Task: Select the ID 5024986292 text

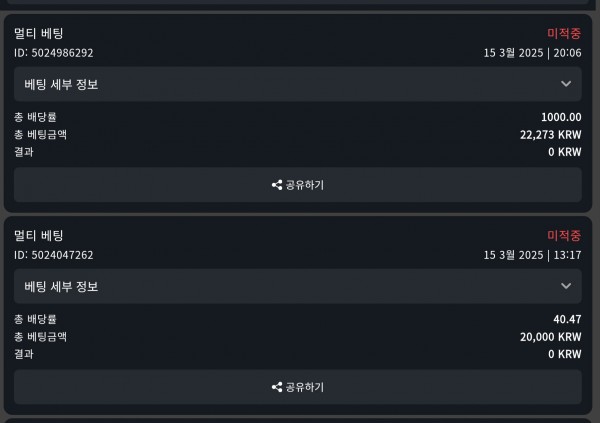Action: pyautogui.click(x=54, y=53)
